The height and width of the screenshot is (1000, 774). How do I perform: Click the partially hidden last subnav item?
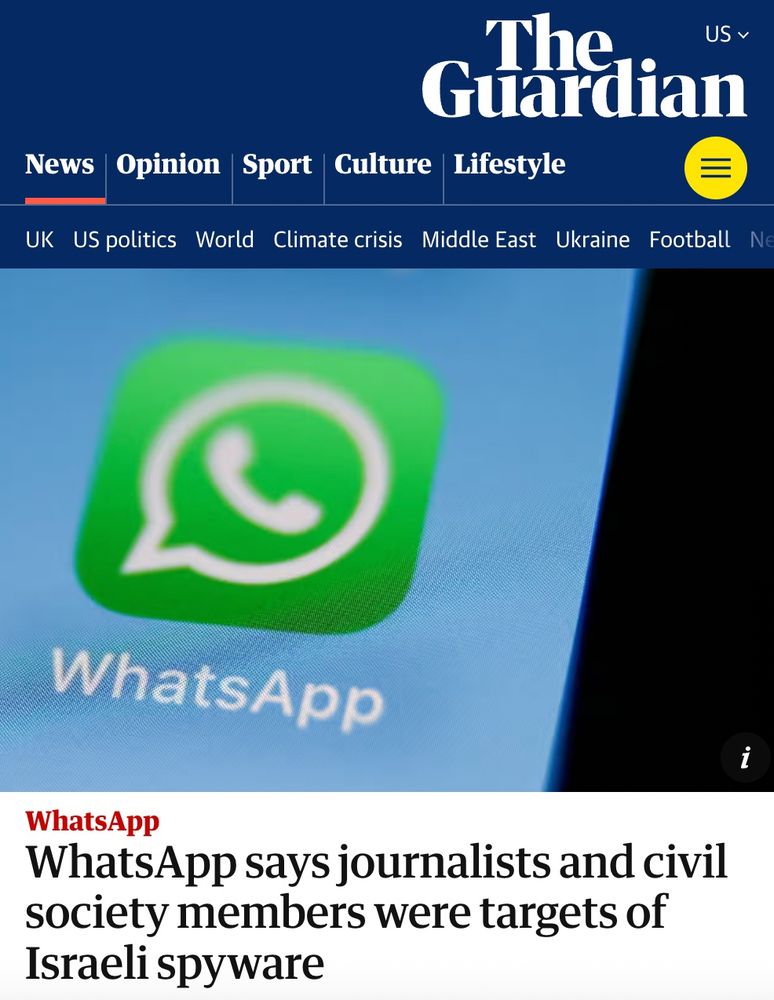(x=762, y=240)
